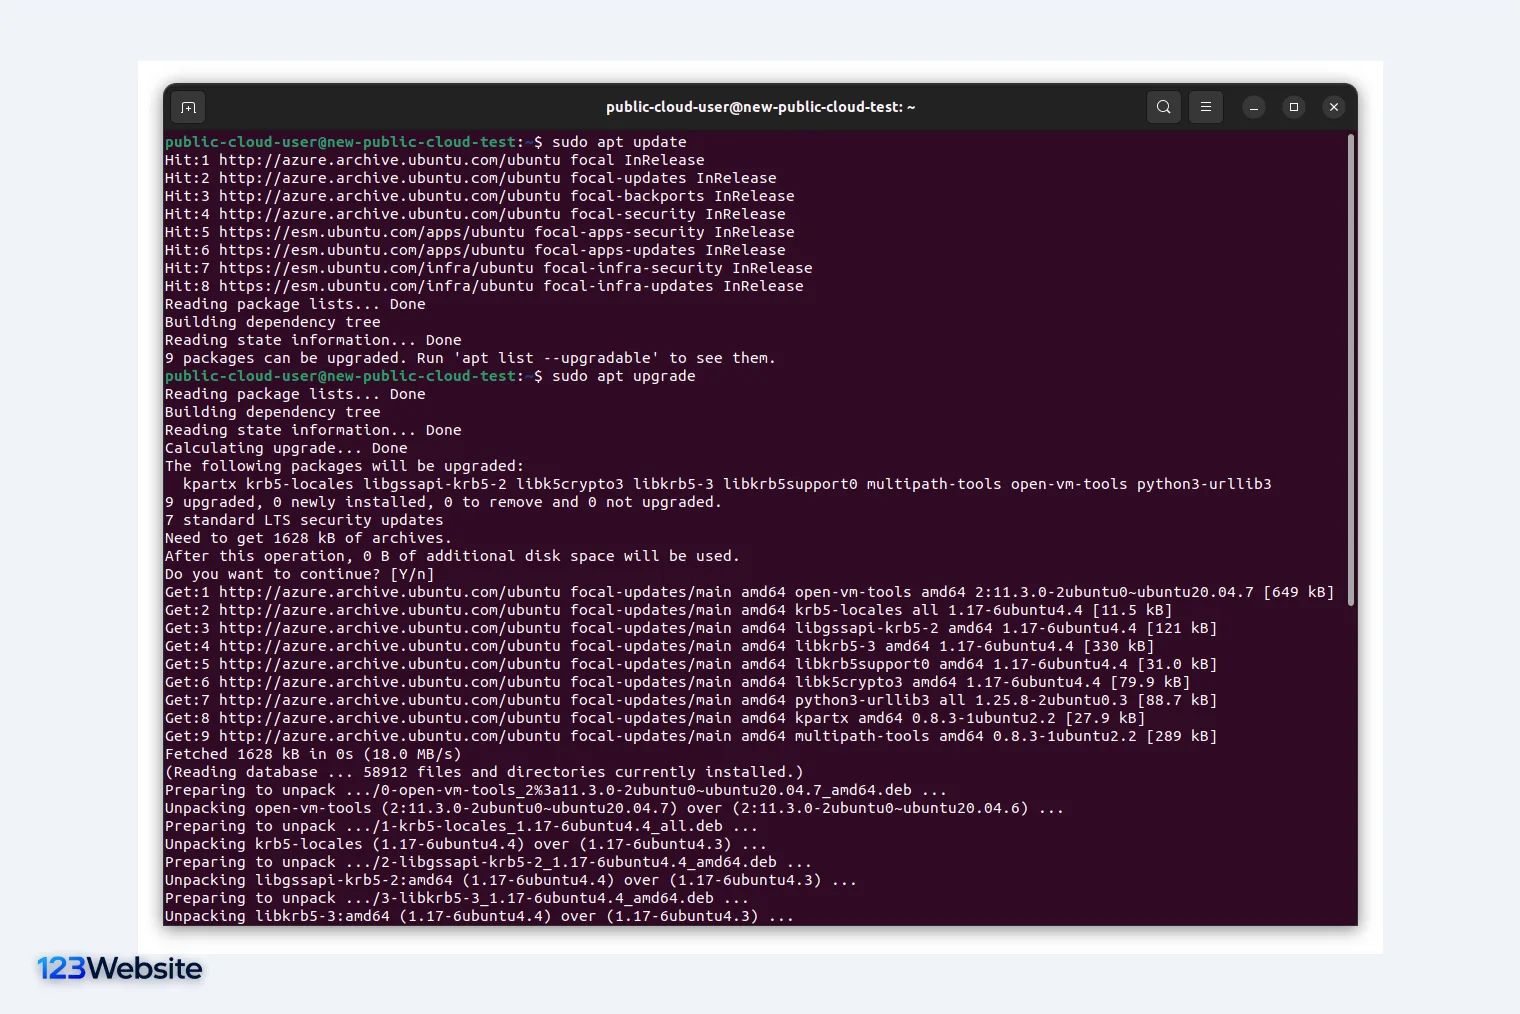
Task: Click 'Need to get 1628 kB' line
Action: coord(308,538)
